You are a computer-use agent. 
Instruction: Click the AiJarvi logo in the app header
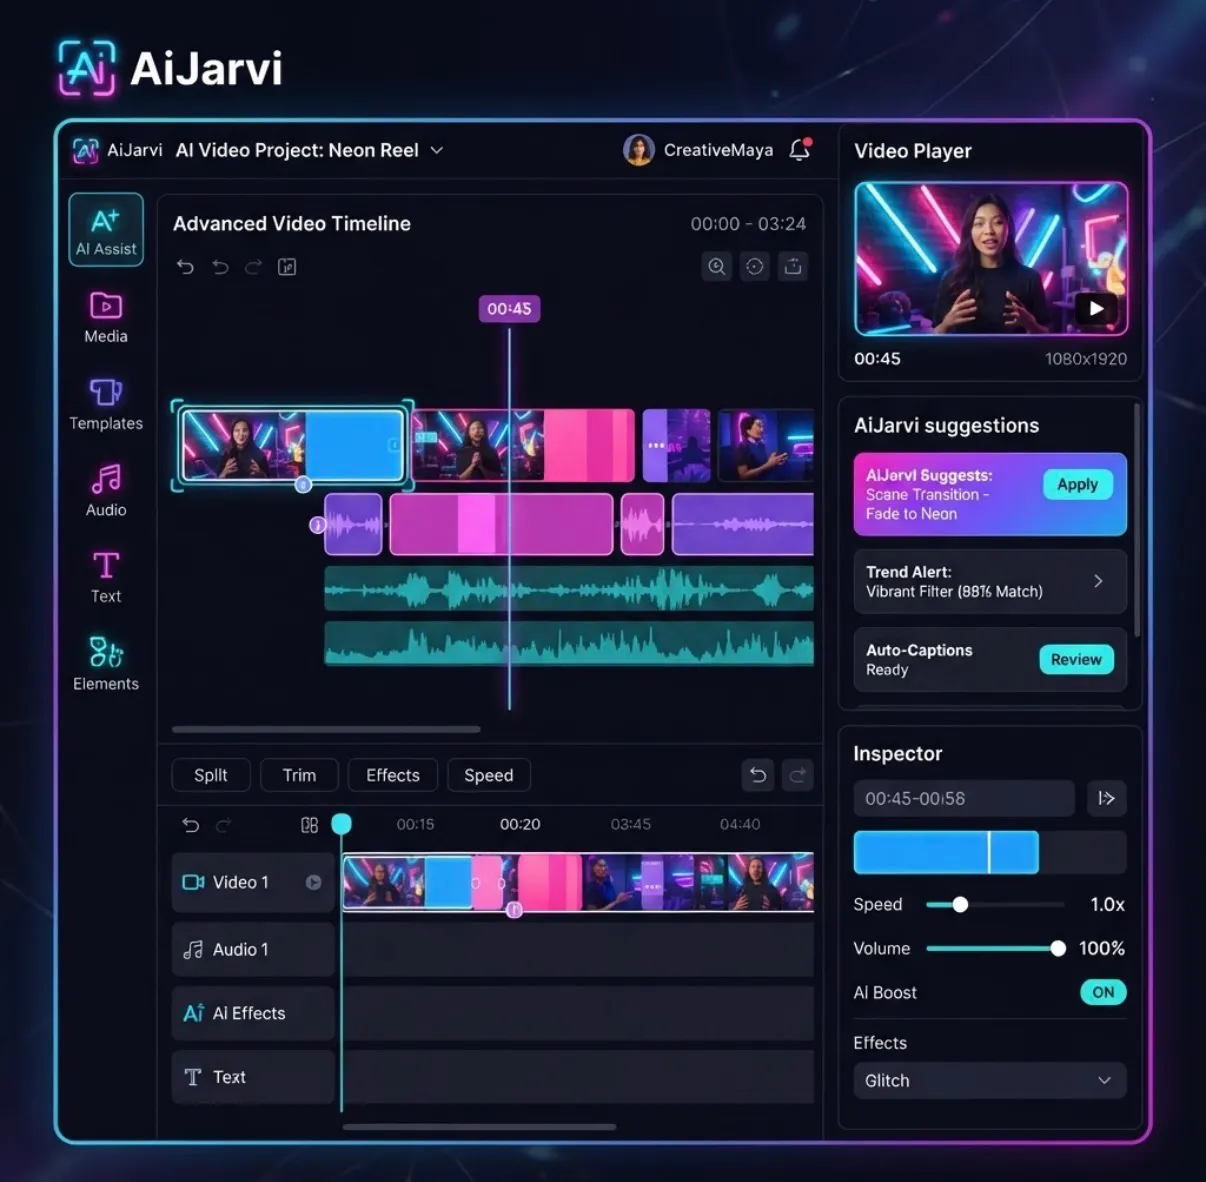[86, 151]
